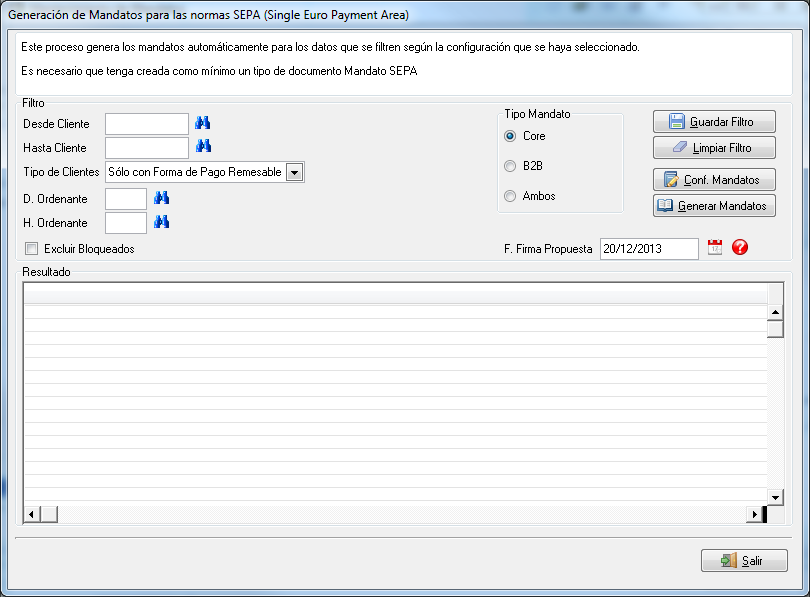Viewport: 810px width, 597px height.
Task: Open the calendar picker for F. Firma Propuesta
Action: (715, 247)
